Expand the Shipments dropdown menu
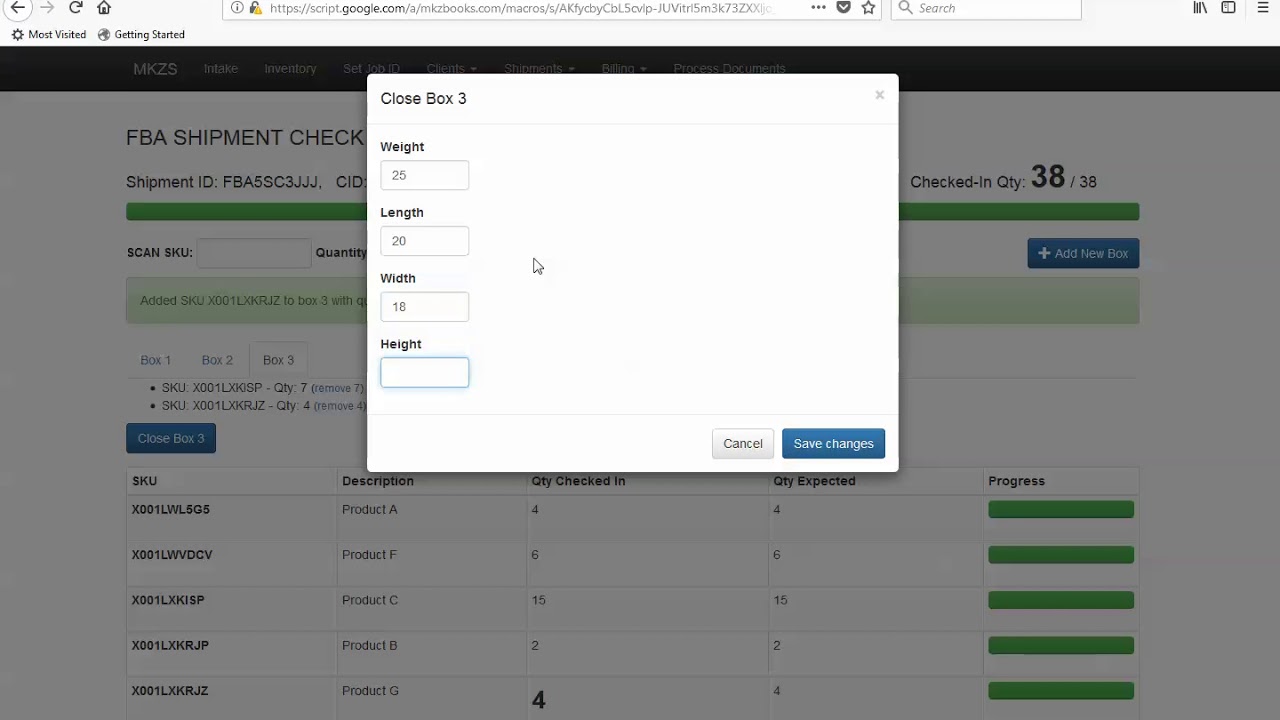This screenshot has width=1280, height=720. click(x=539, y=69)
